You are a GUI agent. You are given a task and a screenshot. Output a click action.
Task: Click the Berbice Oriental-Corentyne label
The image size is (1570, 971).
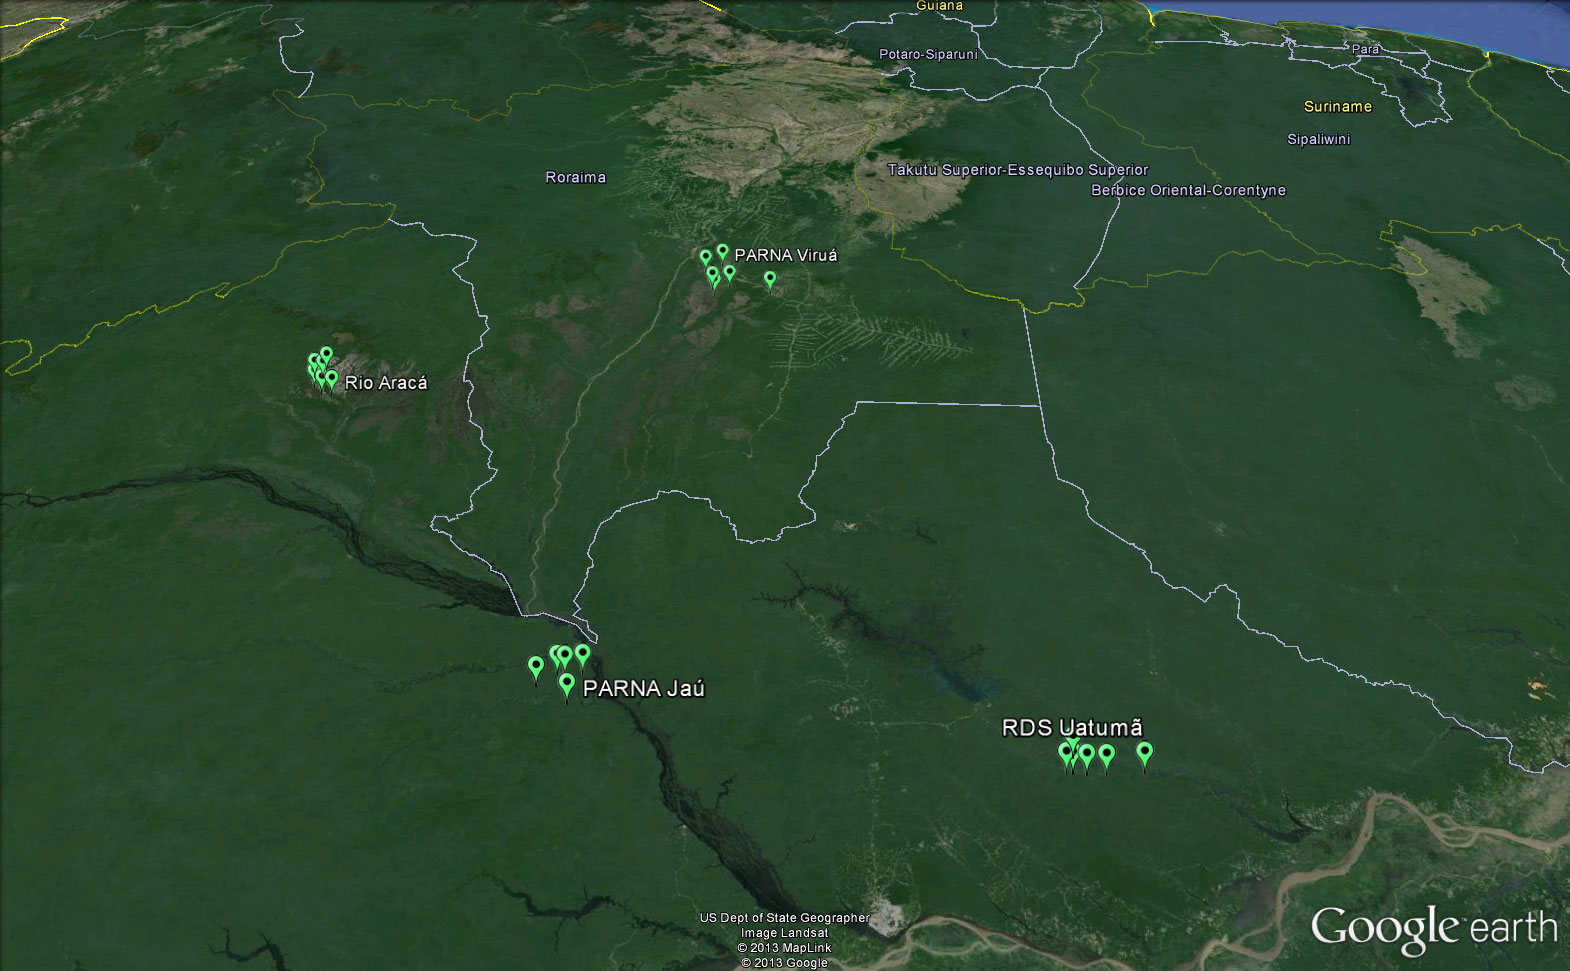point(1188,190)
